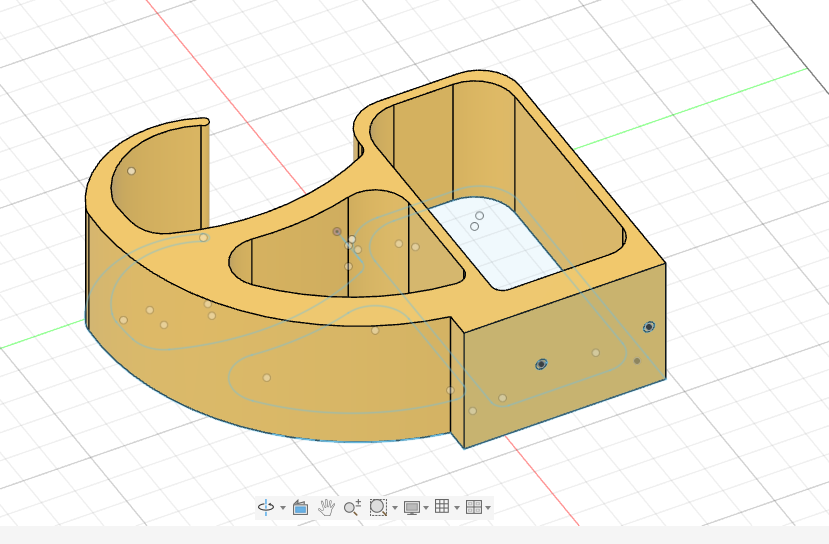The image size is (829, 544).
Task: Expand the Zoom Window dropdown arrow
Action: click(x=394, y=508)
